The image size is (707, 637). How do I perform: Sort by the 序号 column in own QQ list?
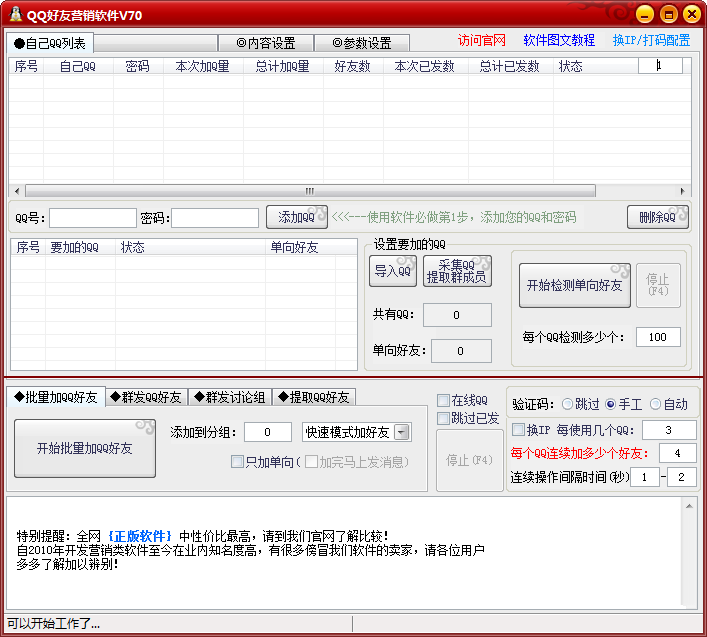point(26,66)
